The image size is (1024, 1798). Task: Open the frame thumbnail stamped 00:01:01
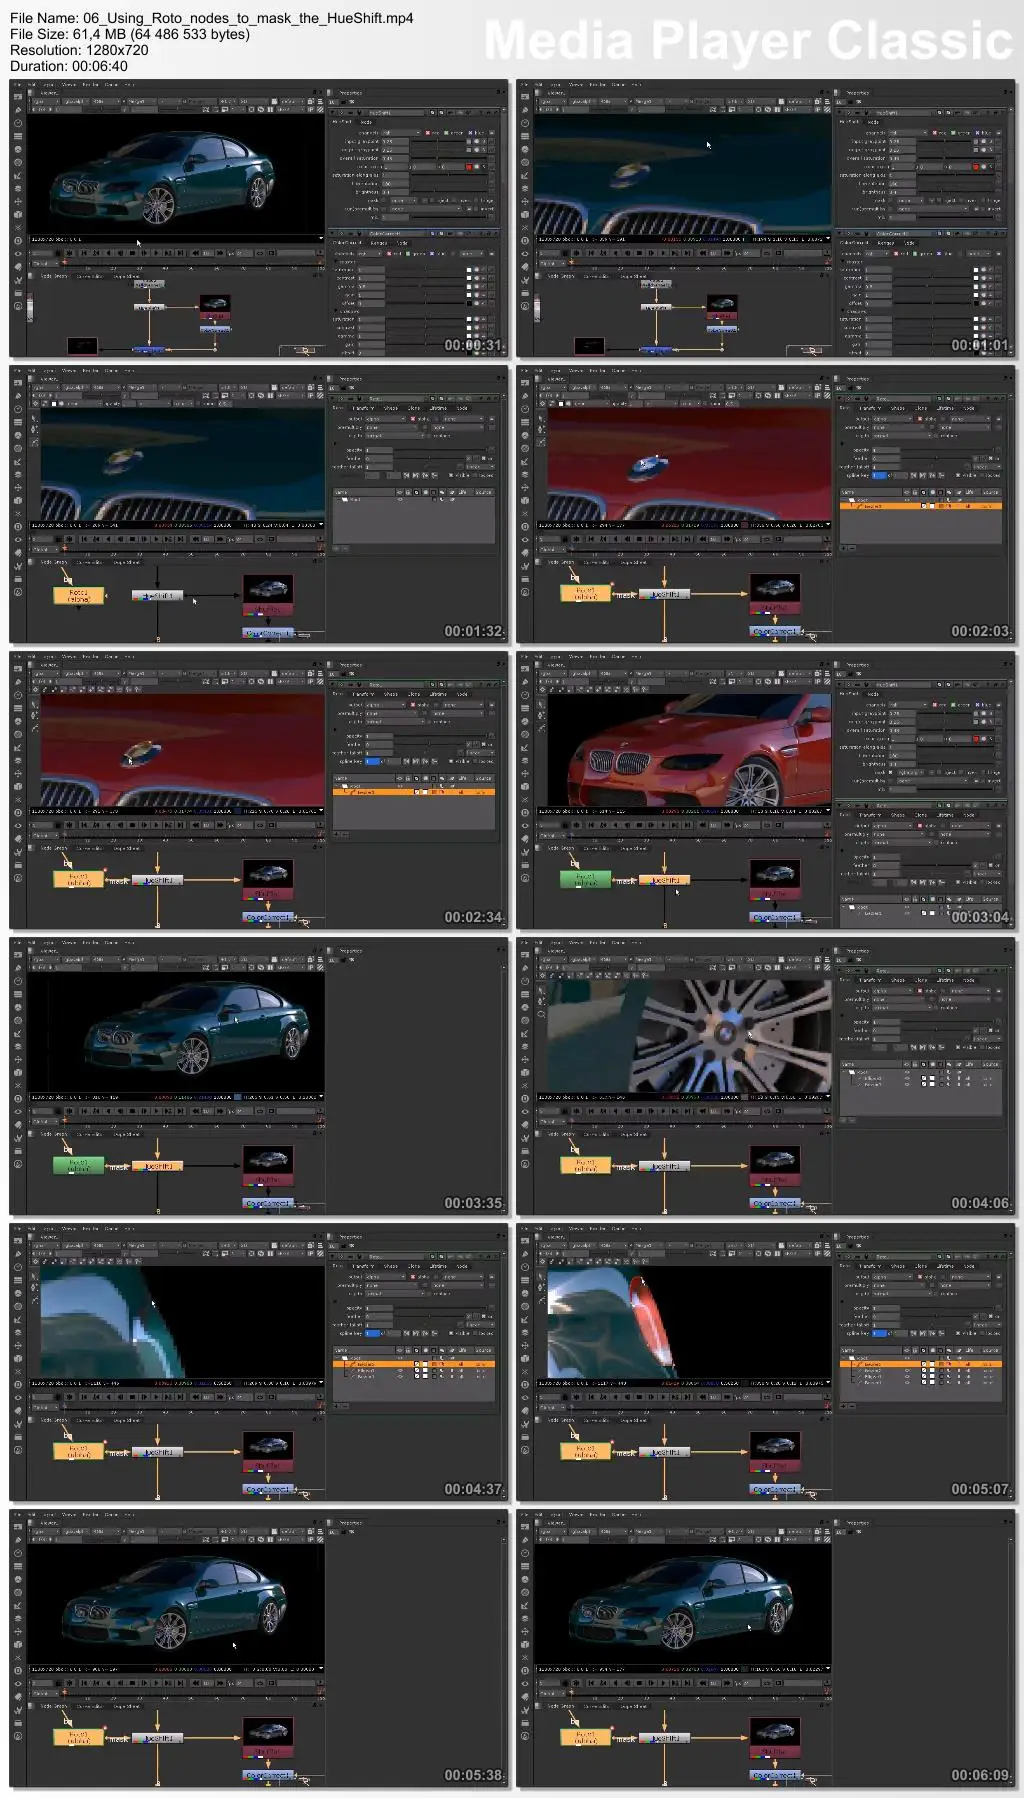pos(766,218)
